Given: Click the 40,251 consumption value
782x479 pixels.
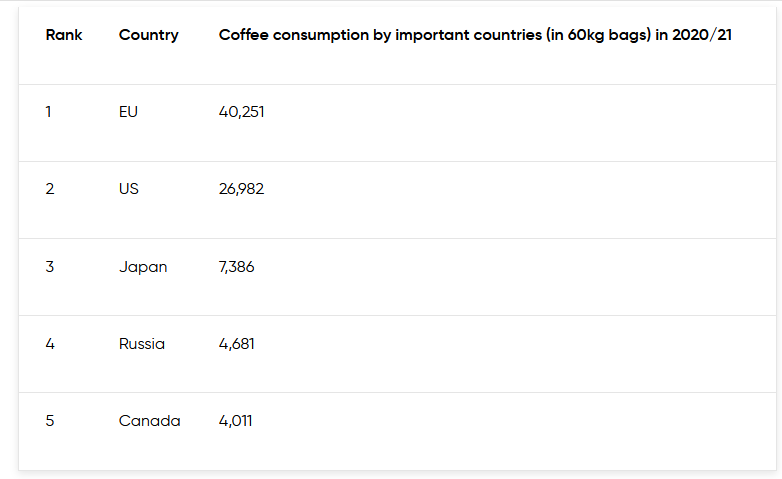Looking at the screenshot, I should point(241,112).
